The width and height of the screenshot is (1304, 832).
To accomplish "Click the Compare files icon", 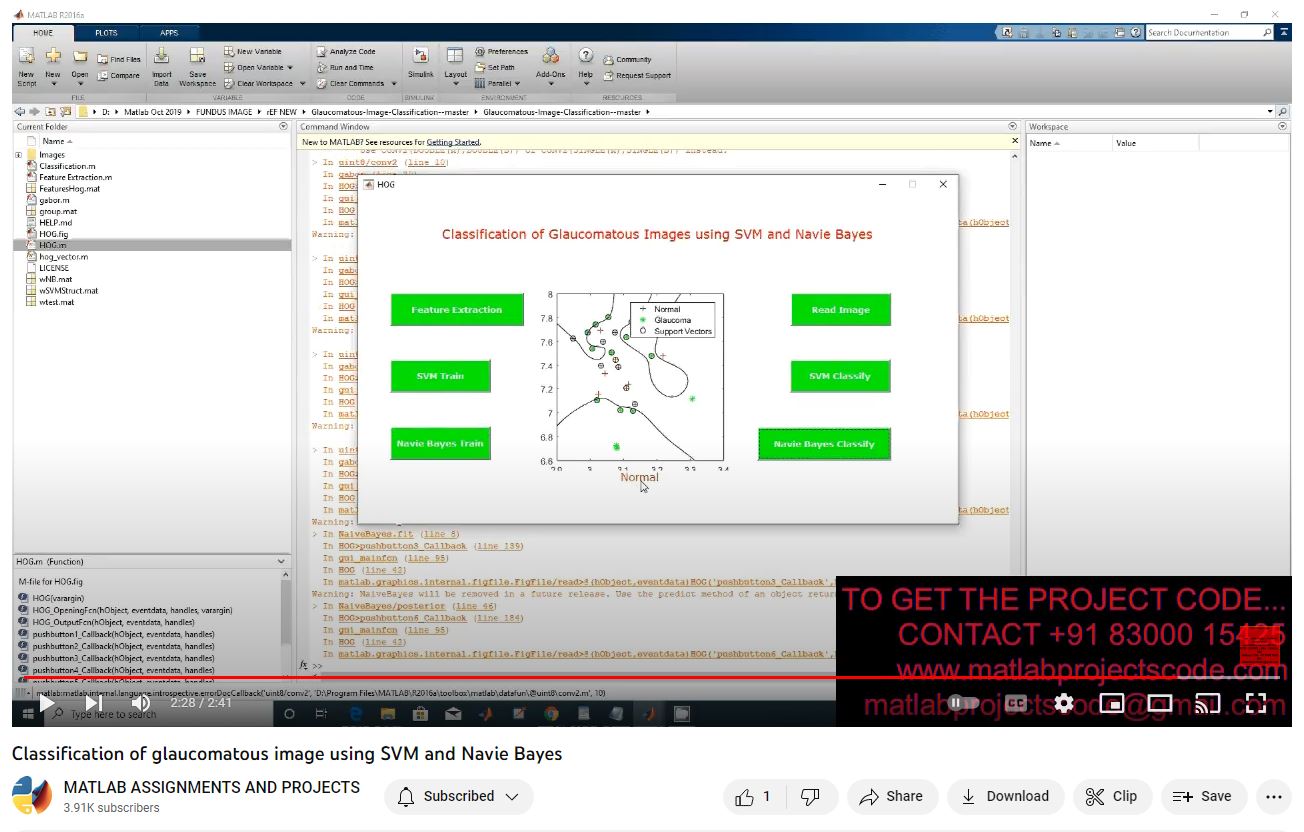I will point(103,75).
